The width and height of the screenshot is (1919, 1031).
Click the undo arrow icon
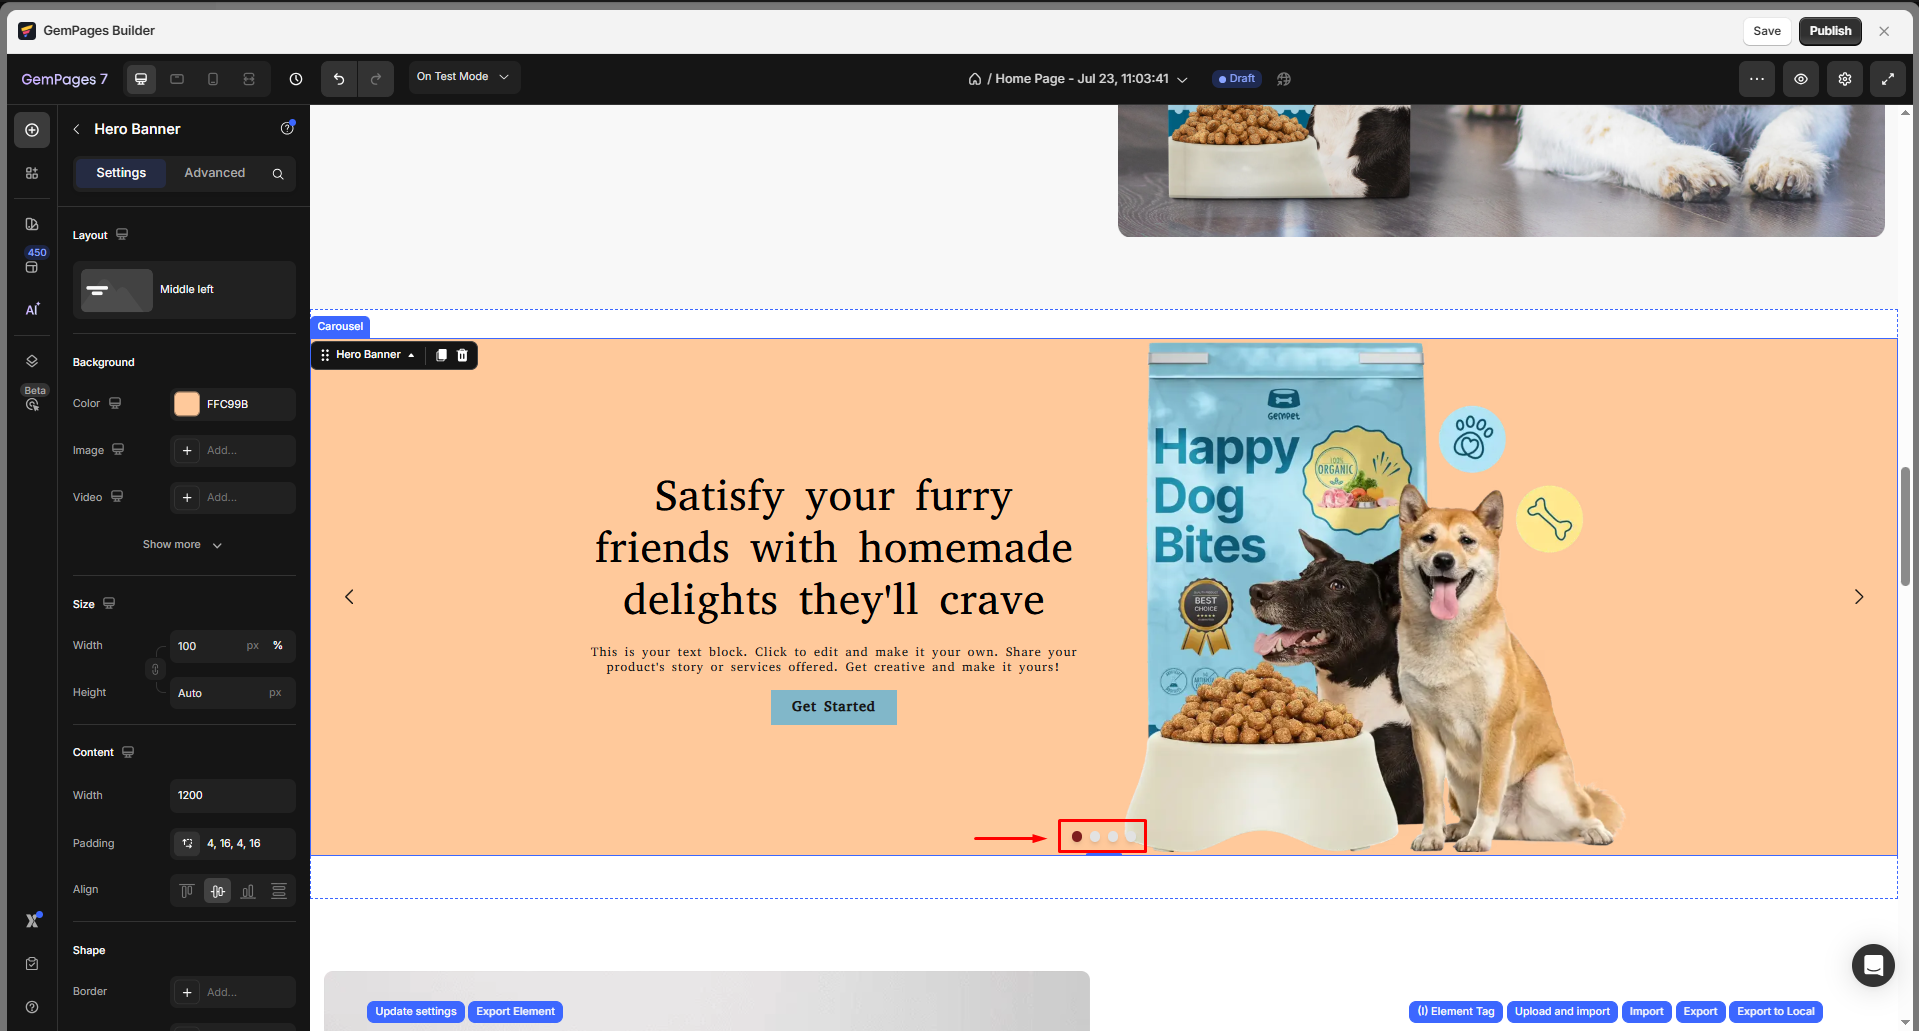[339, 79]
